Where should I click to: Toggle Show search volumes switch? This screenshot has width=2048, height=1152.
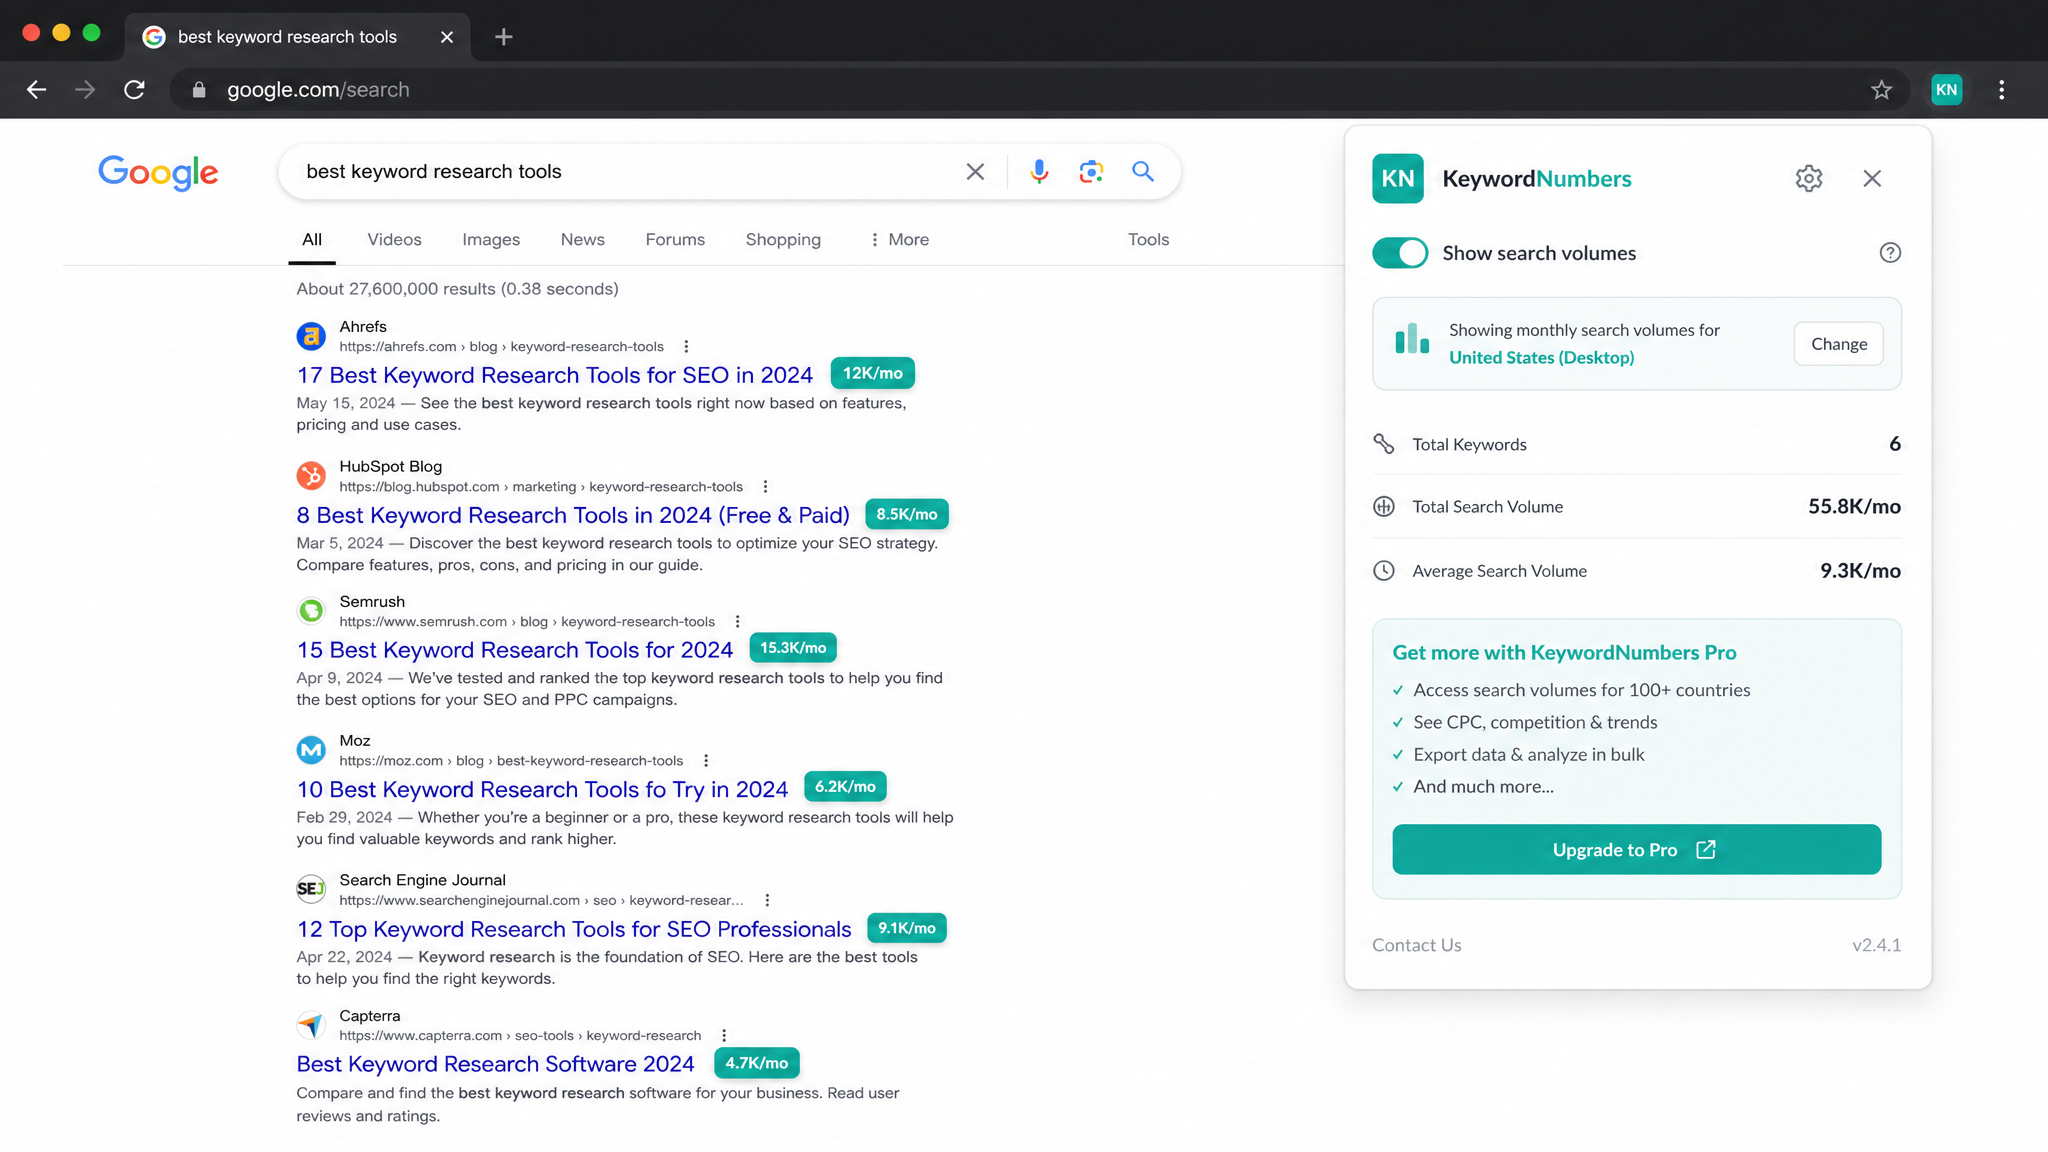tap(1399, 253)
